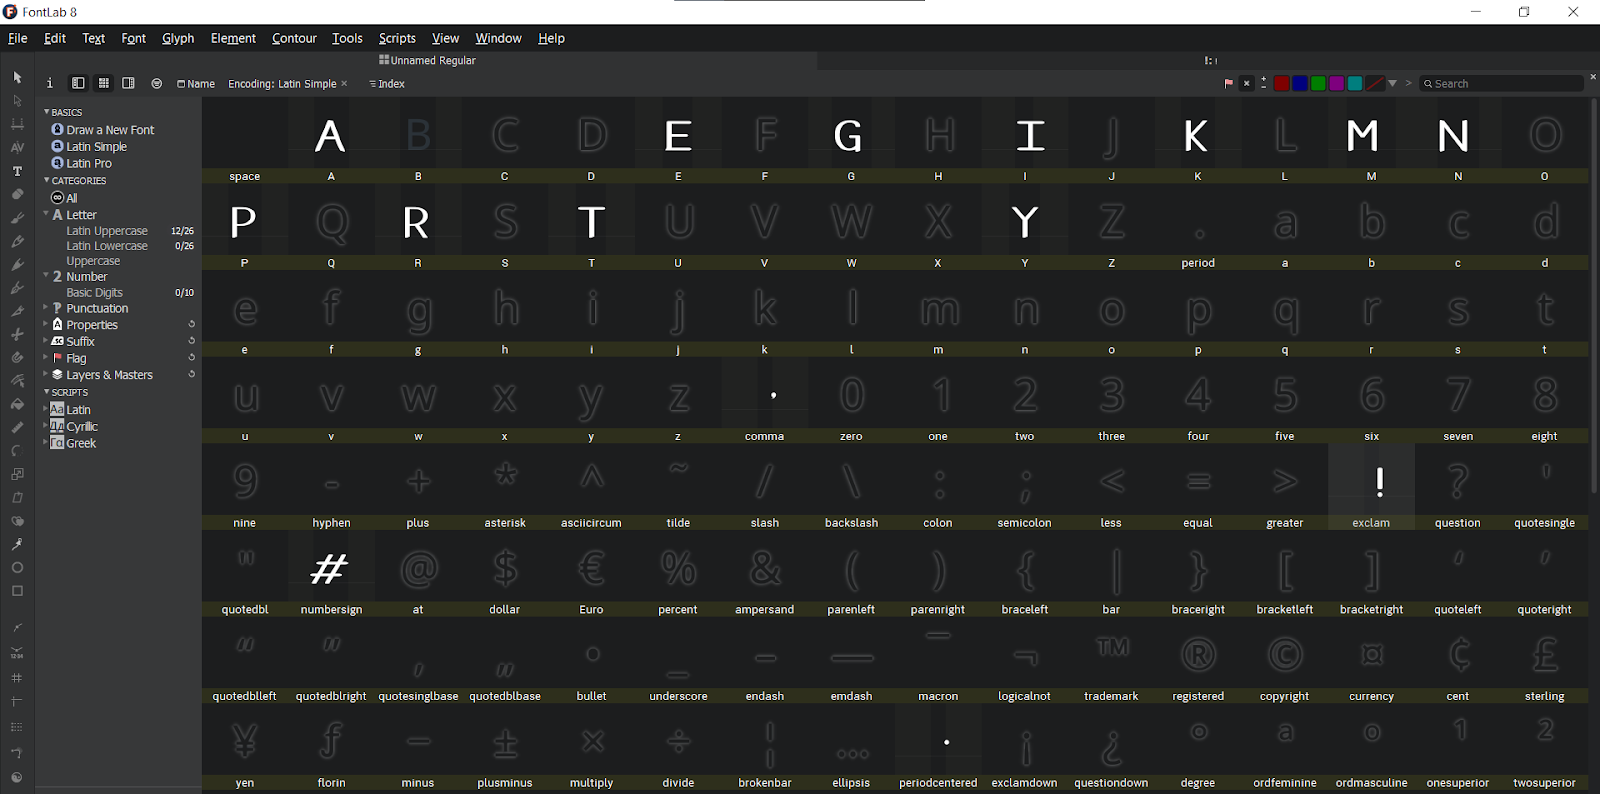
Task: Pick the red color flag swatch
Action: point(1281,84)
